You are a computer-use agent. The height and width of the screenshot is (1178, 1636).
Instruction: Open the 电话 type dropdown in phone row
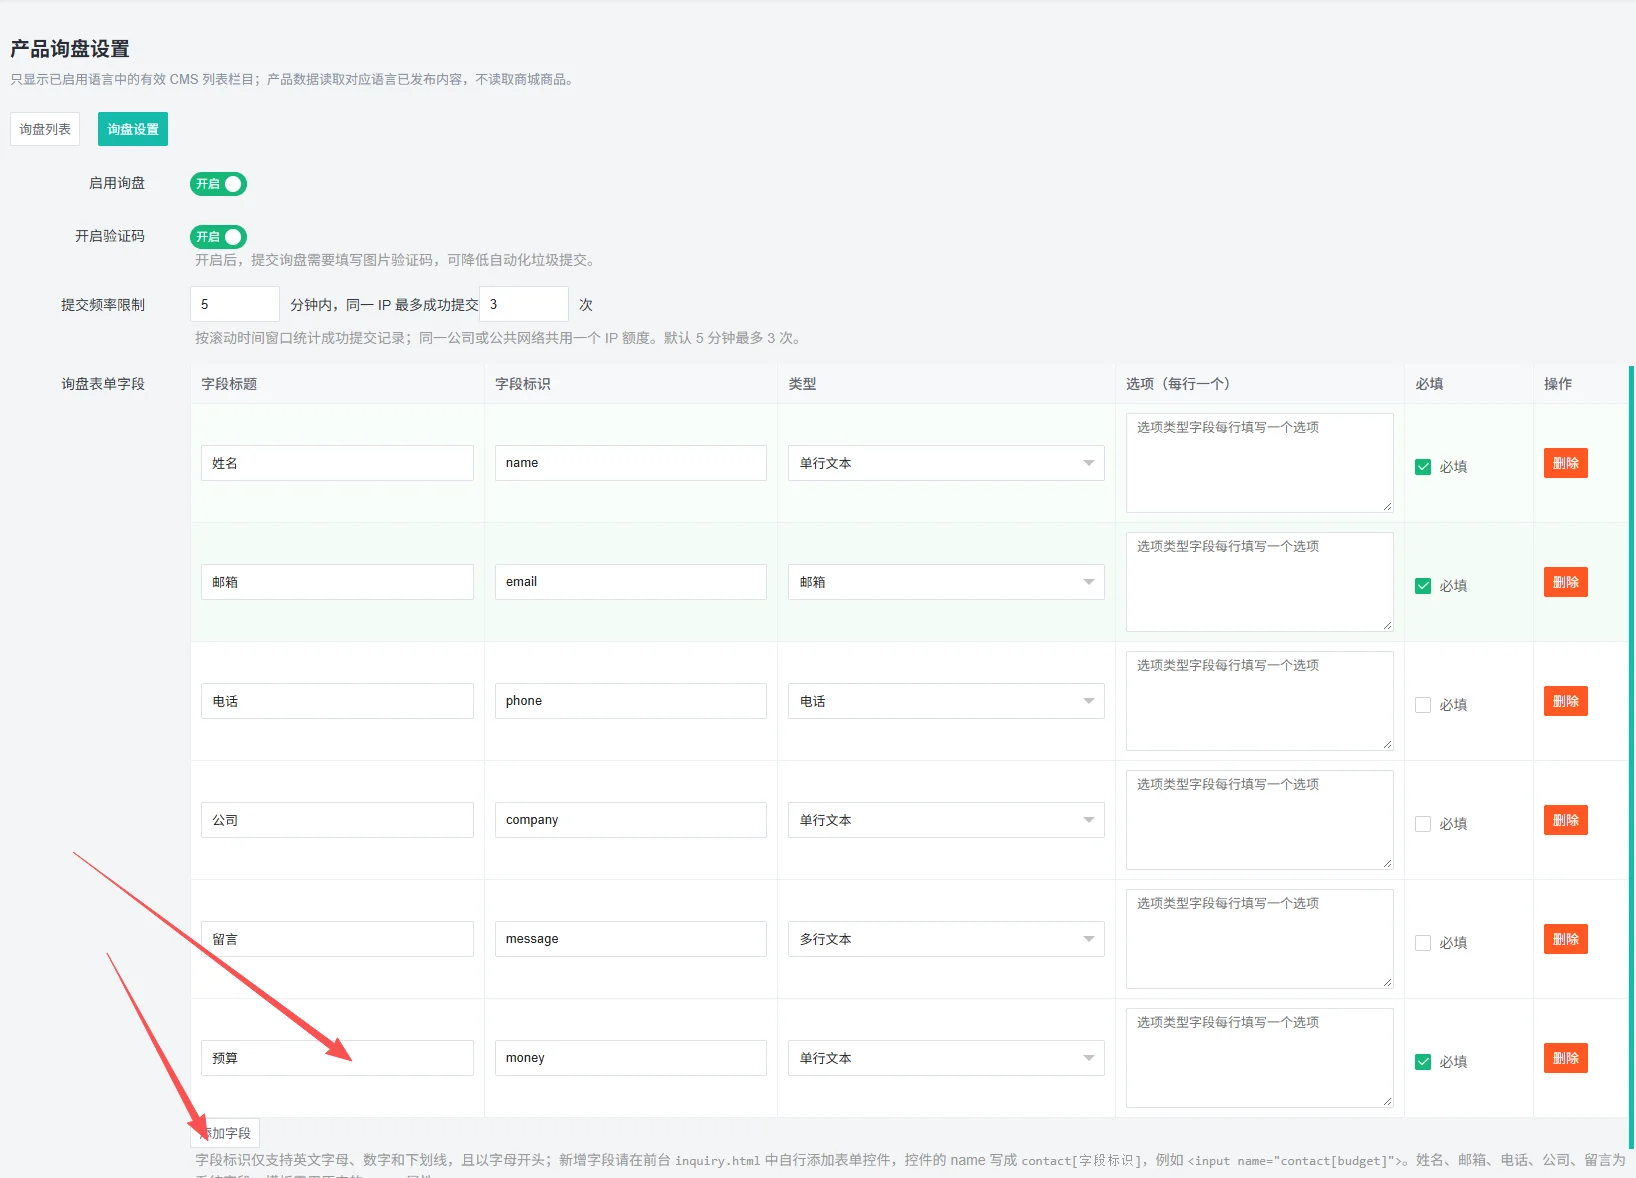click(946, 701)
